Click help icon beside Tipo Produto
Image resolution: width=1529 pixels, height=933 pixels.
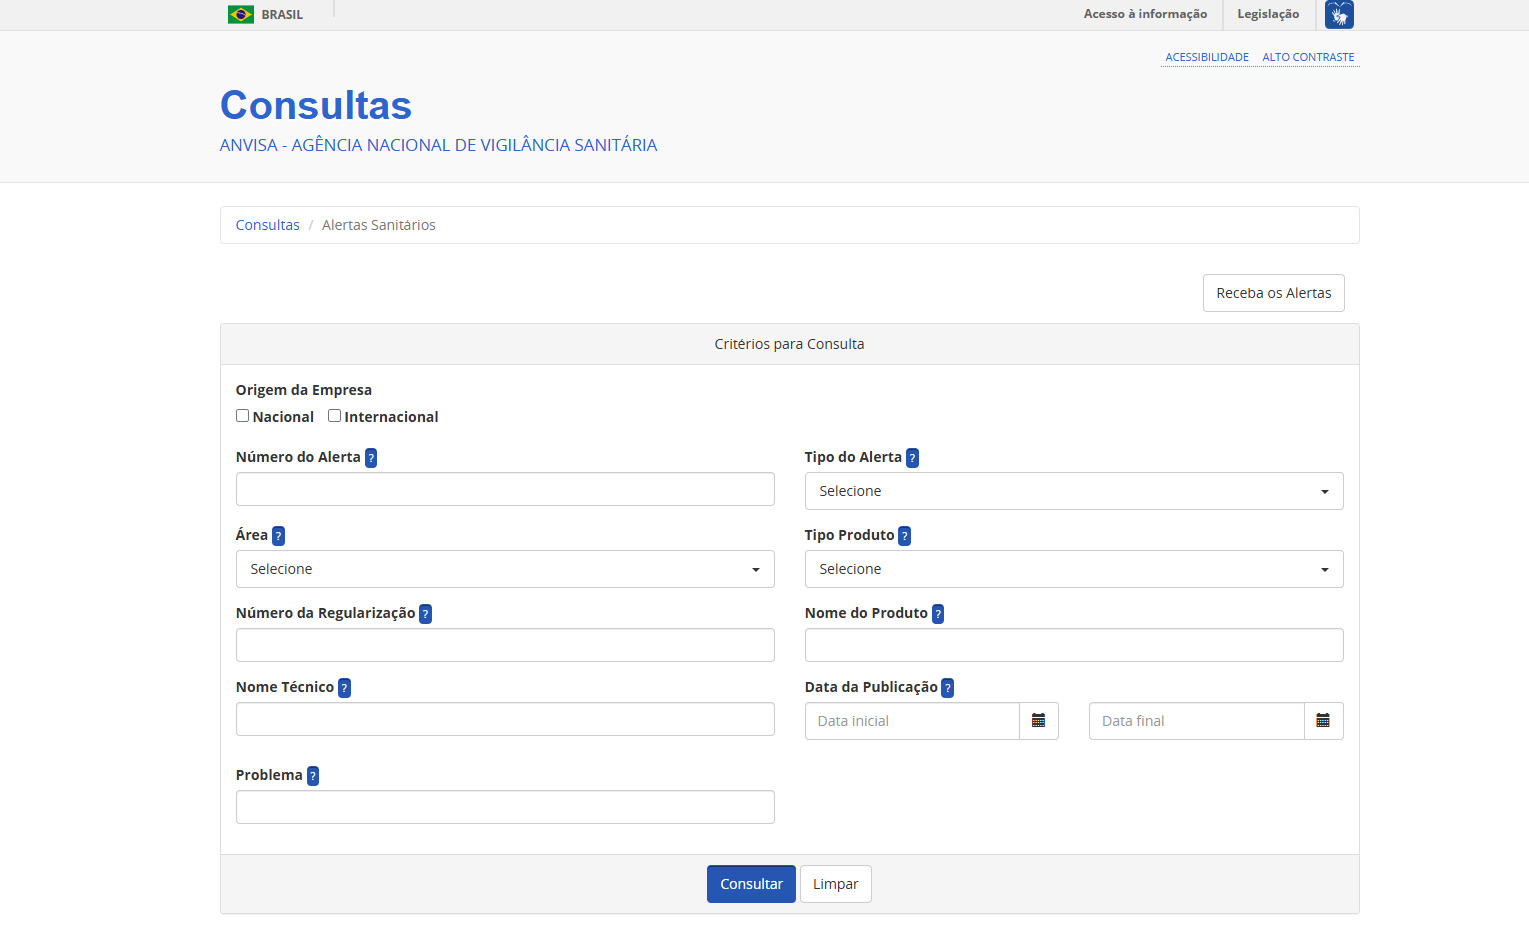point(904,536)
